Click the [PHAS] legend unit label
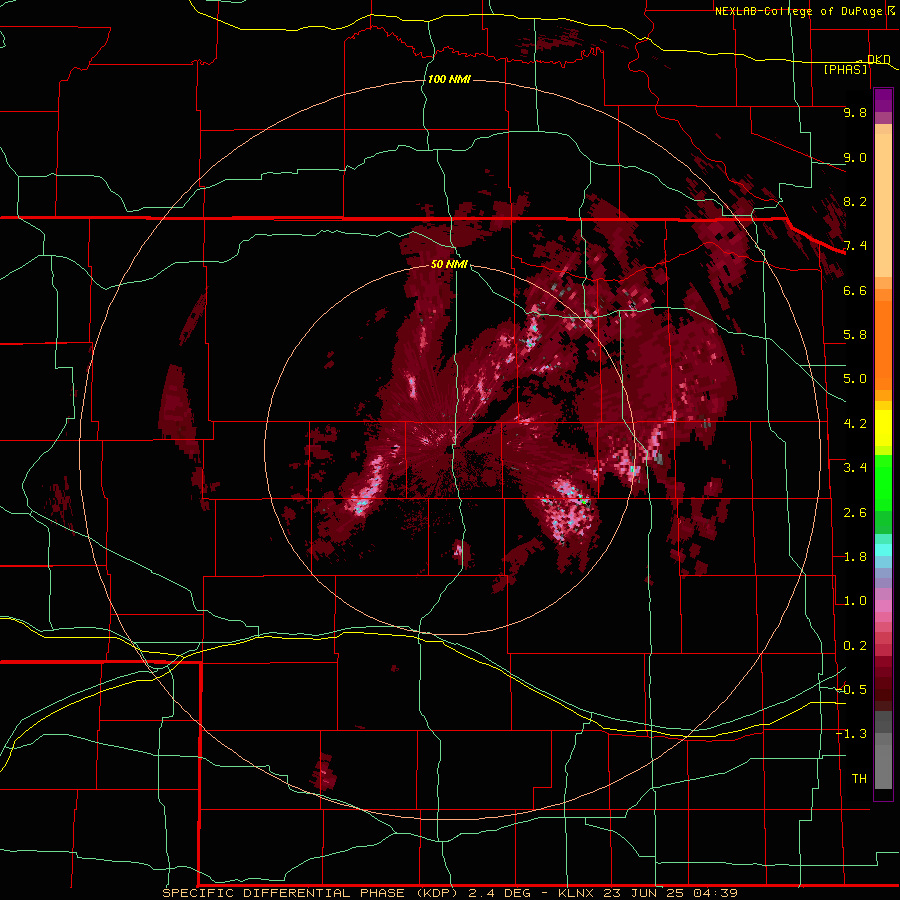 point(845,69)
